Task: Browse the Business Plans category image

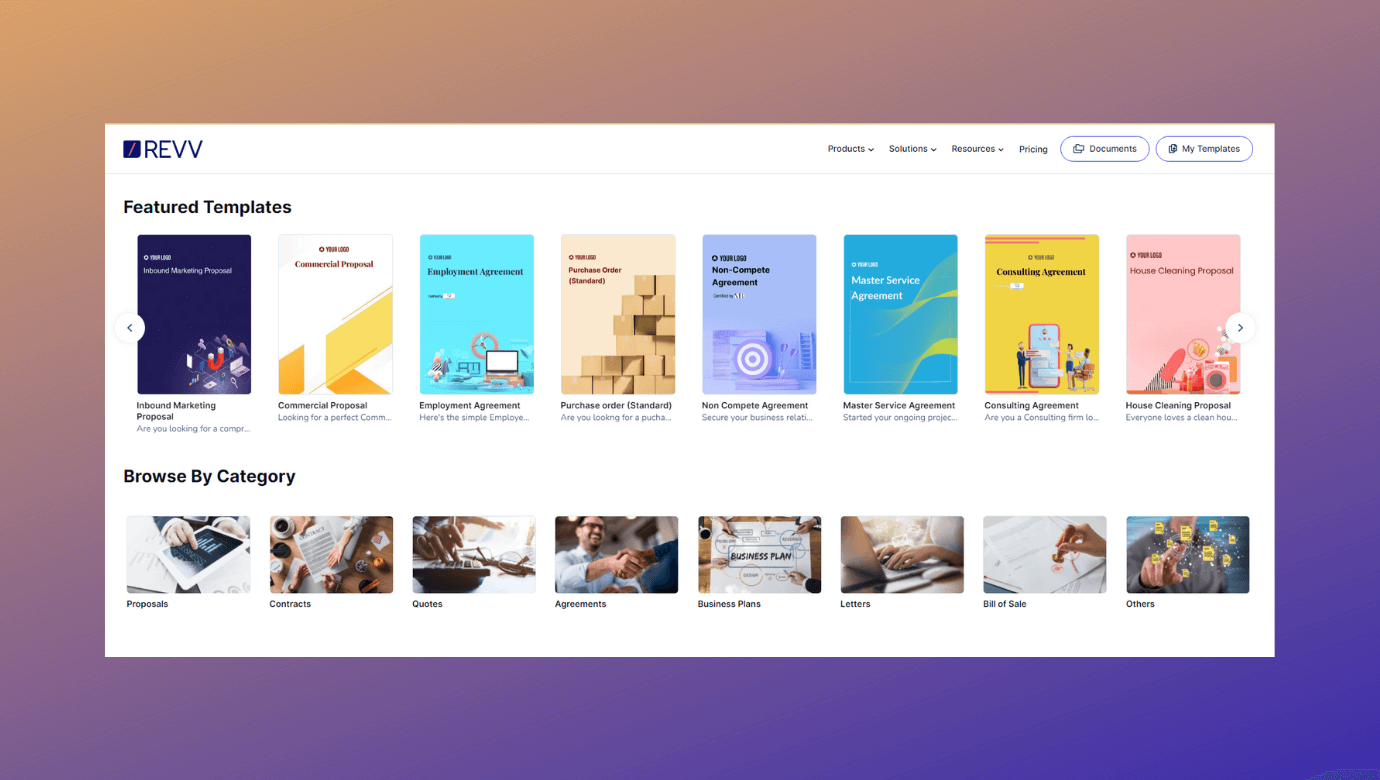Action: click(759, 555)
